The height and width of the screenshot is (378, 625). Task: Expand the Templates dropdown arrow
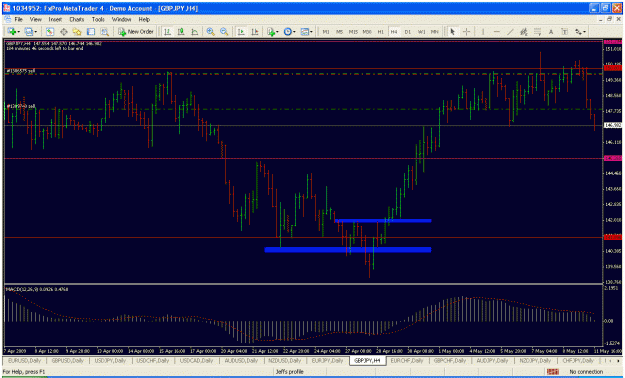pyautogui.click(x=312, y=32)
